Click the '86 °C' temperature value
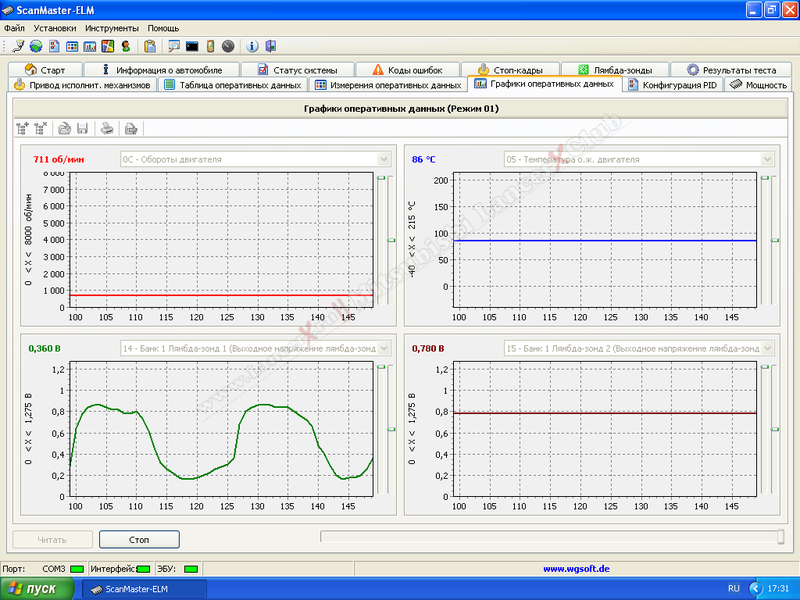This screenshot has height=600, width=800. 423,159
